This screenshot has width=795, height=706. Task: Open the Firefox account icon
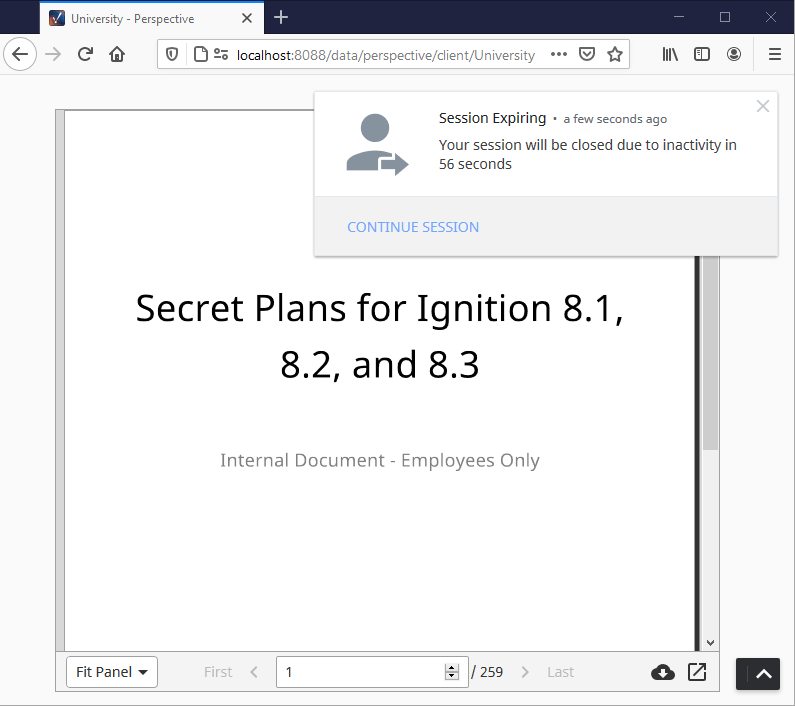734,54
